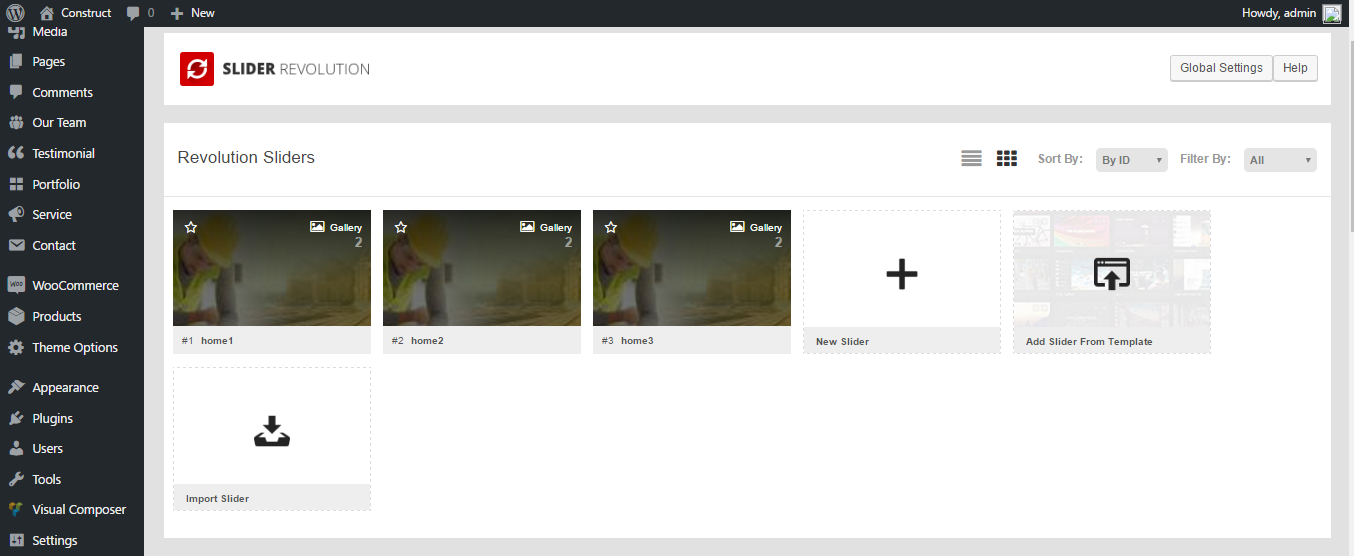Open the home2 slider thumbnail
1354x556 pixels.
pos(482,268)
